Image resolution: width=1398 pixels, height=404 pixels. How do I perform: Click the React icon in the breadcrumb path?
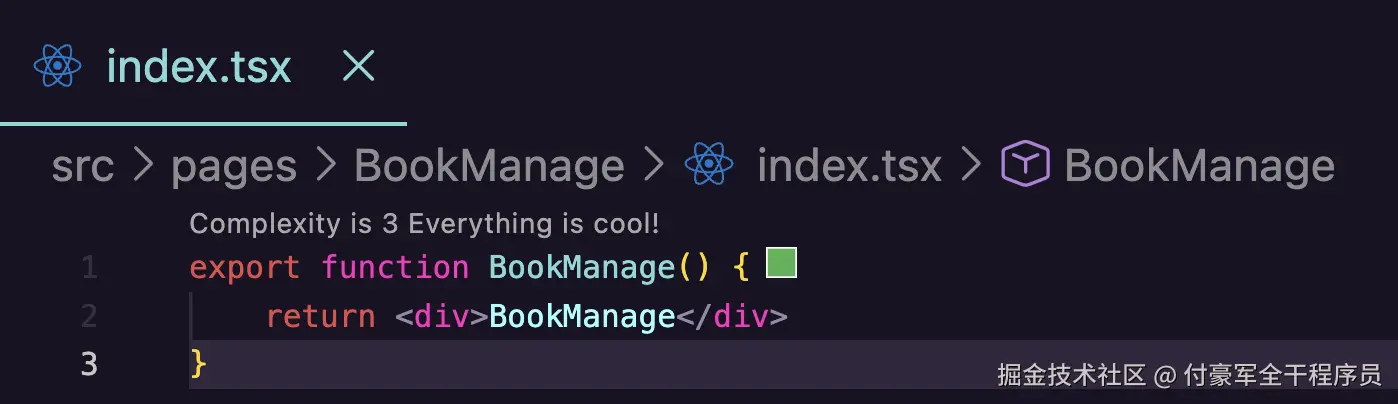[709, 165]
